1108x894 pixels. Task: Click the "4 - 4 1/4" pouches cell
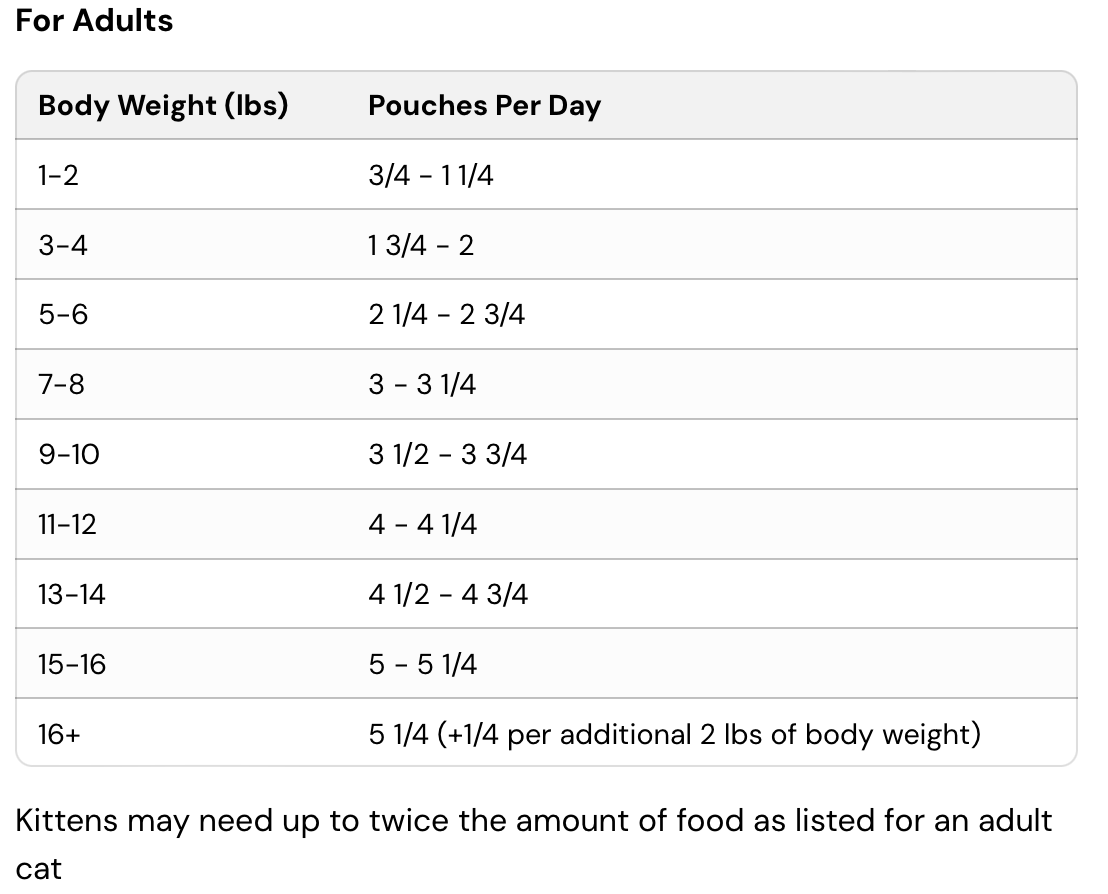(x=422, y=525)
